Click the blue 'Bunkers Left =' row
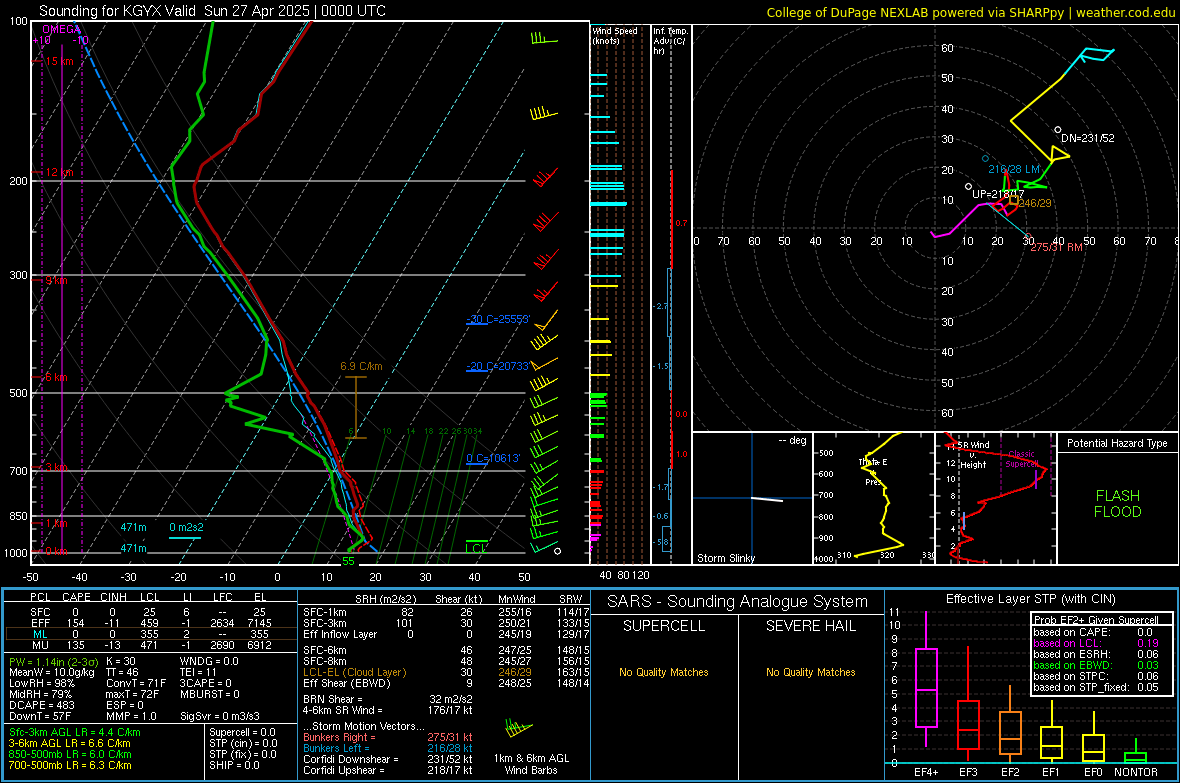Viewport: 1180px width, 783px height. coord(388,748)
